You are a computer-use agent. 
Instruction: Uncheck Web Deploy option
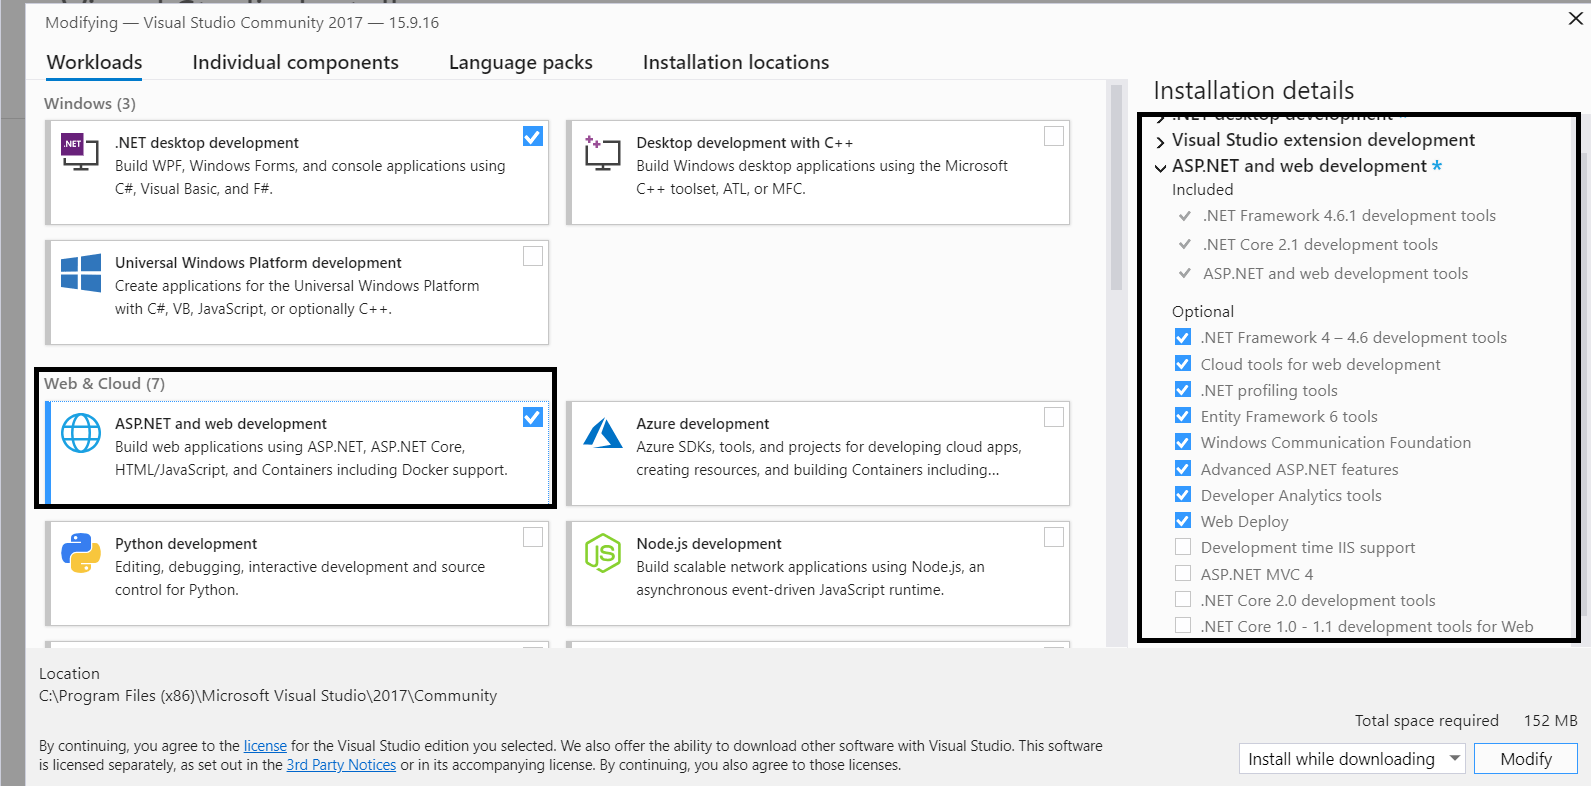click(x=1183, y=521)
